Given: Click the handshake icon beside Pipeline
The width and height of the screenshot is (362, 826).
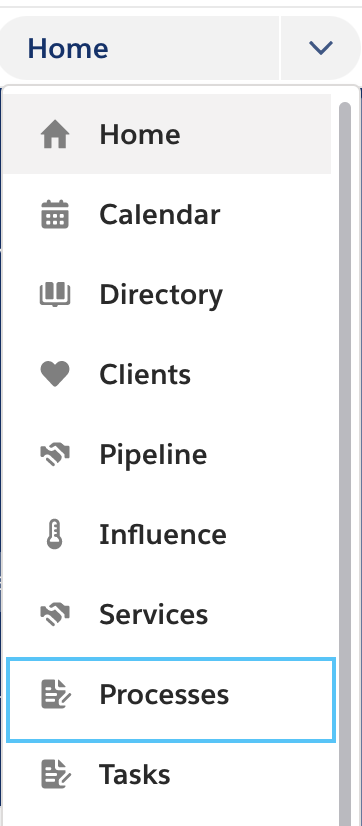Looking at the screenshot, I should 55,454.
